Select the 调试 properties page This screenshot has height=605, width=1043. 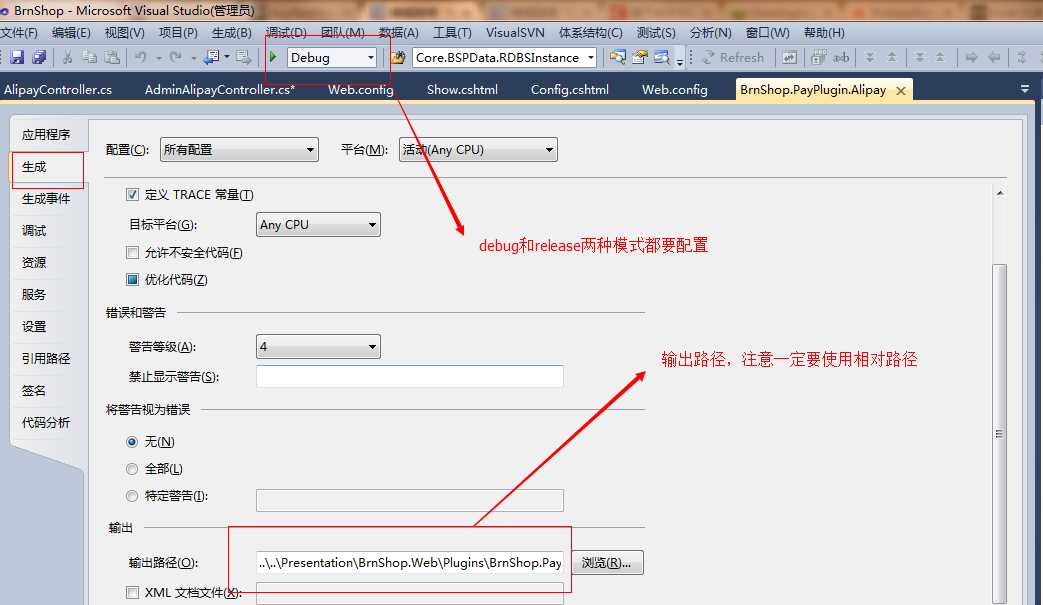tap(34, 230)
